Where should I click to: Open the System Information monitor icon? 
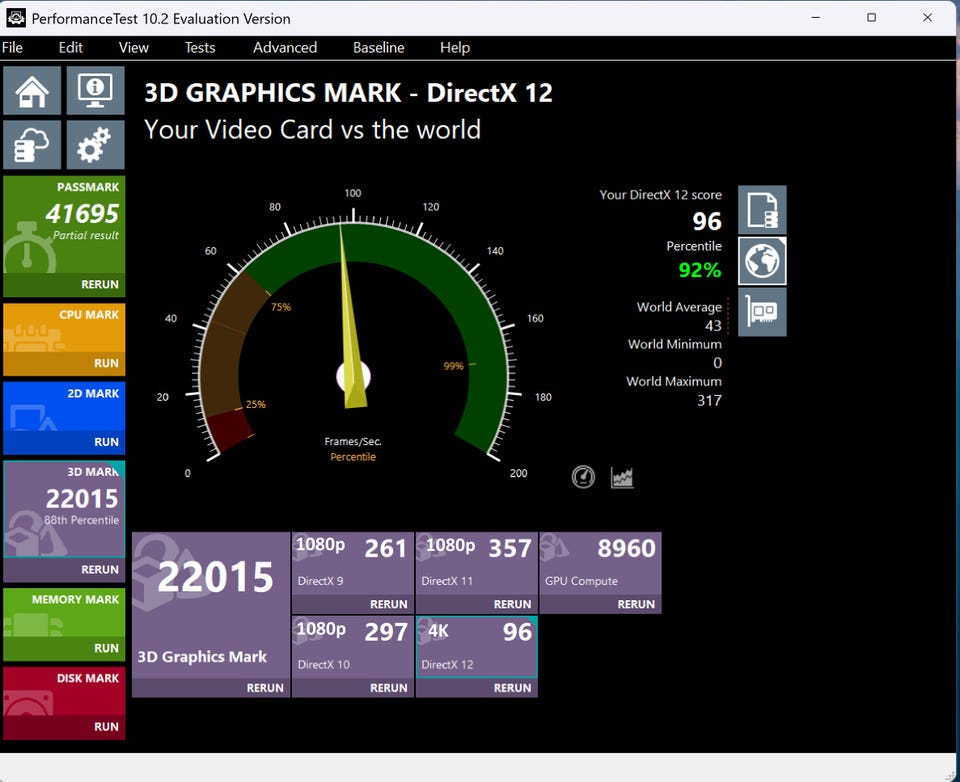click(x=95, y=91)
